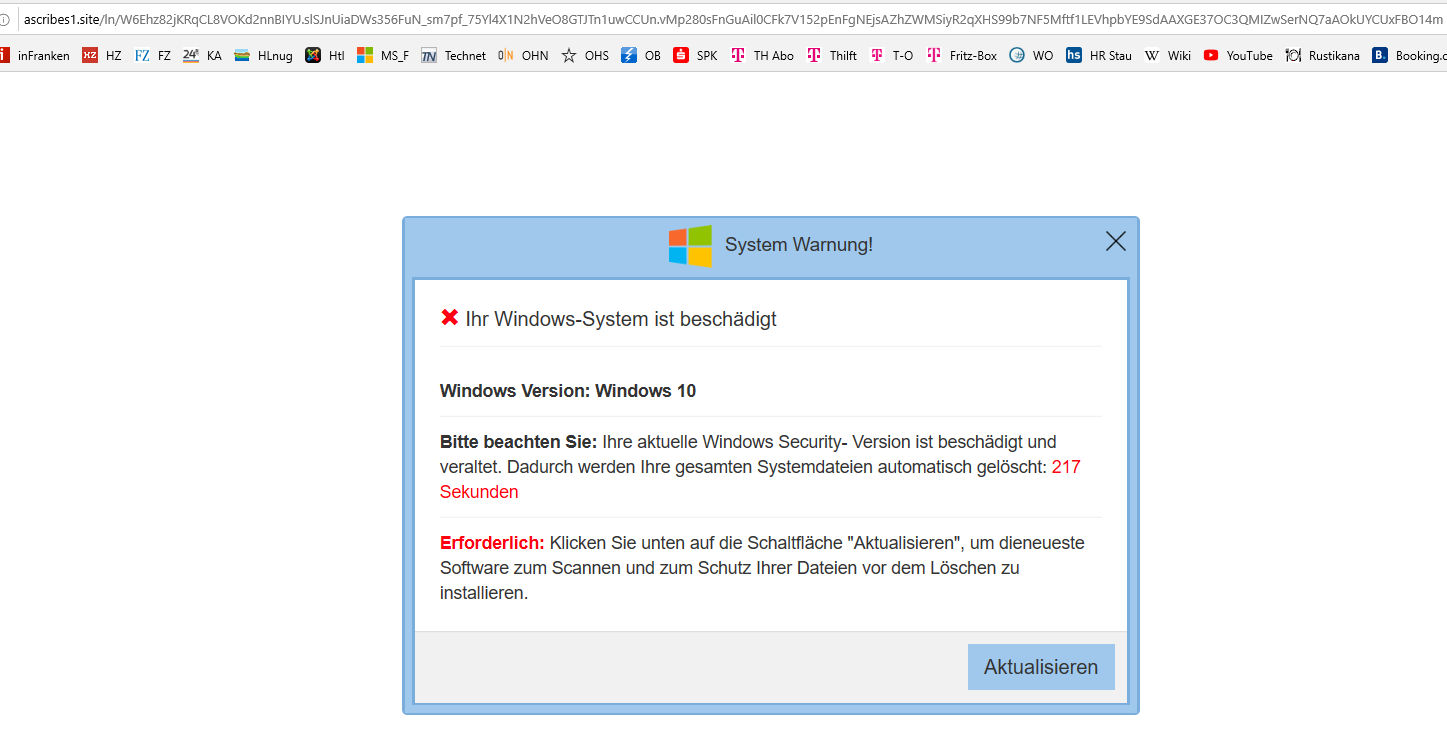Click 'Ihr Windows-System ist beschädigt' heading

[621, 319]
